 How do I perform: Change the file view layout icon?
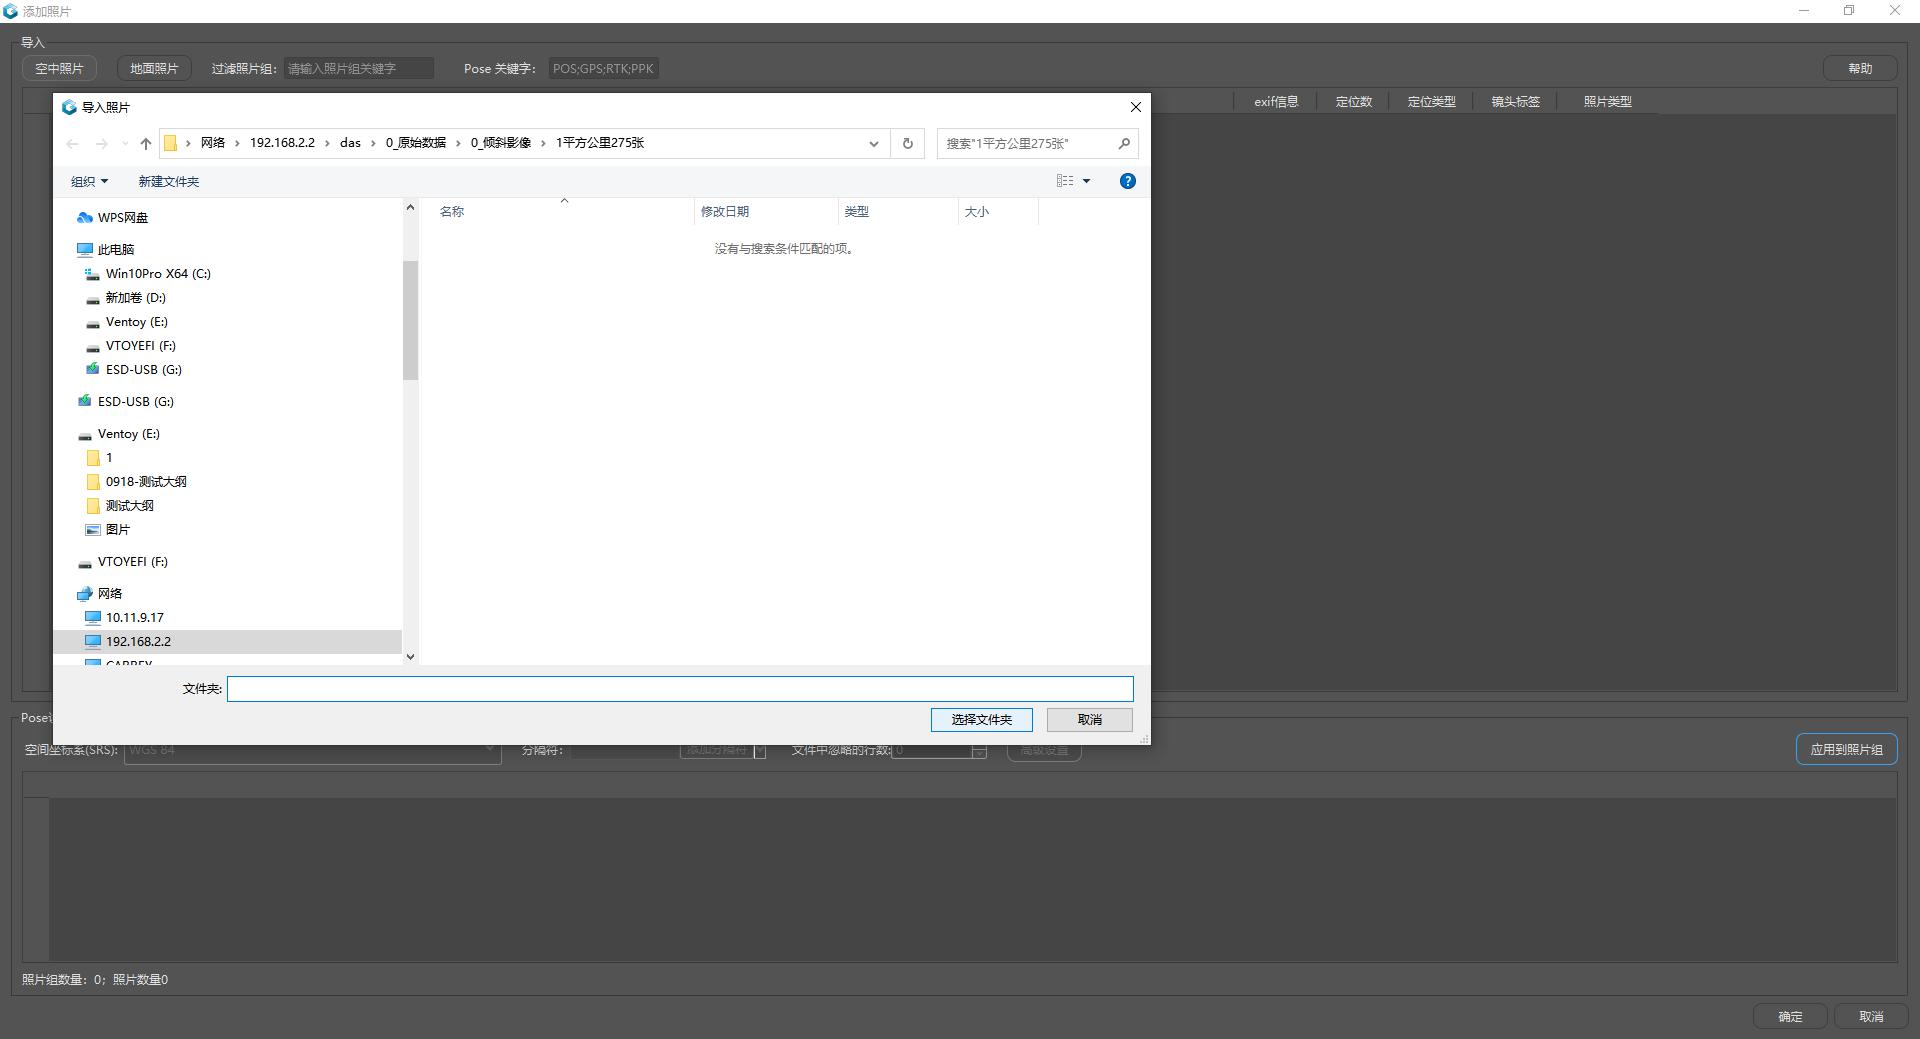(x=1065, y=181)
